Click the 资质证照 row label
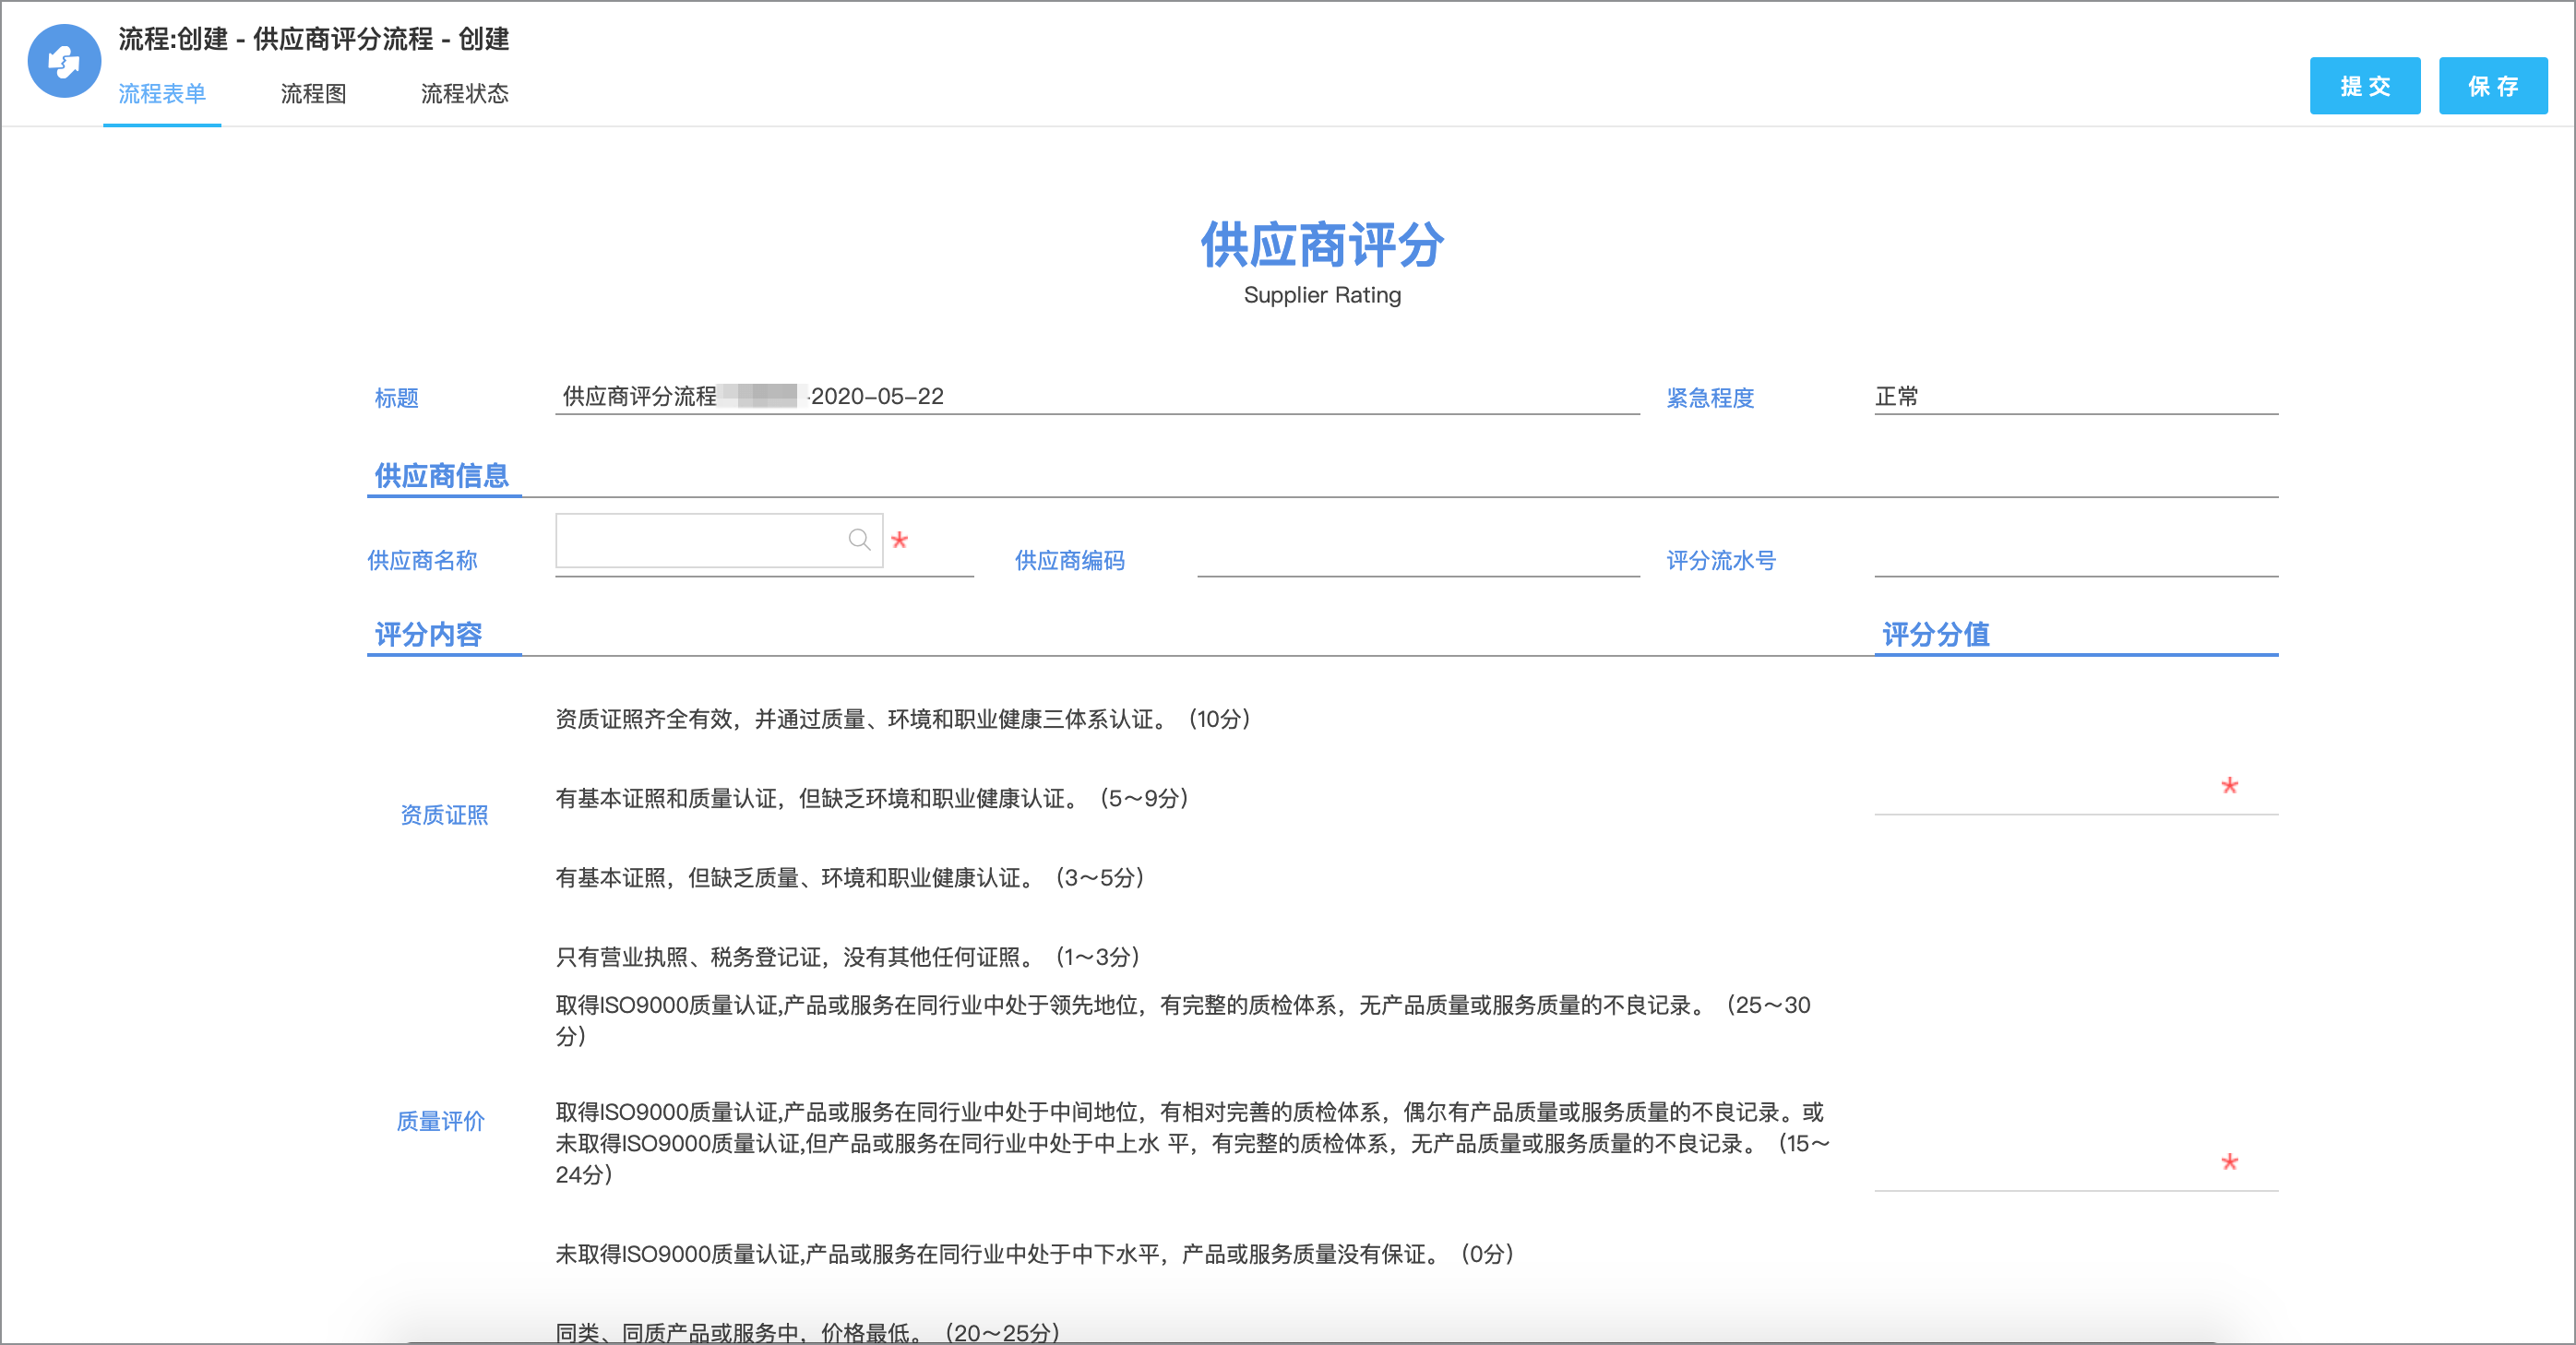 pos(444,815)
